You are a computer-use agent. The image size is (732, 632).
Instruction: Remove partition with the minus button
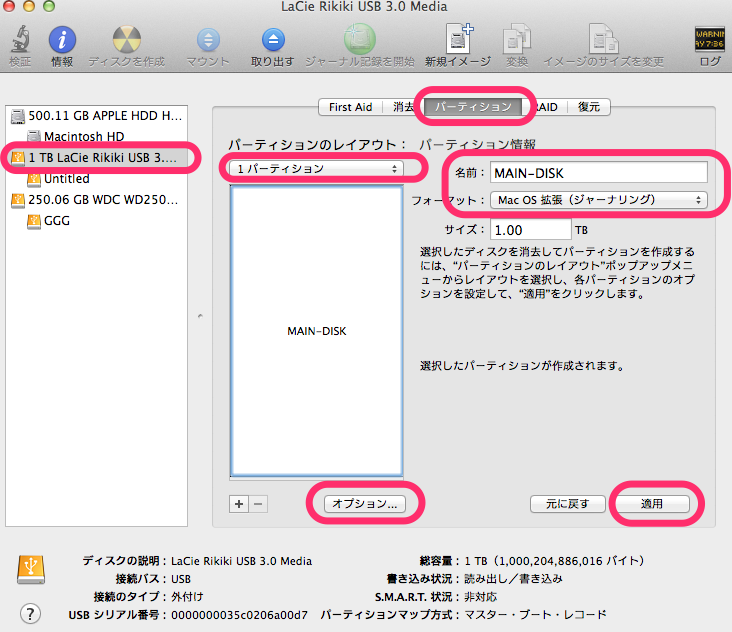(x=258, y=504)
